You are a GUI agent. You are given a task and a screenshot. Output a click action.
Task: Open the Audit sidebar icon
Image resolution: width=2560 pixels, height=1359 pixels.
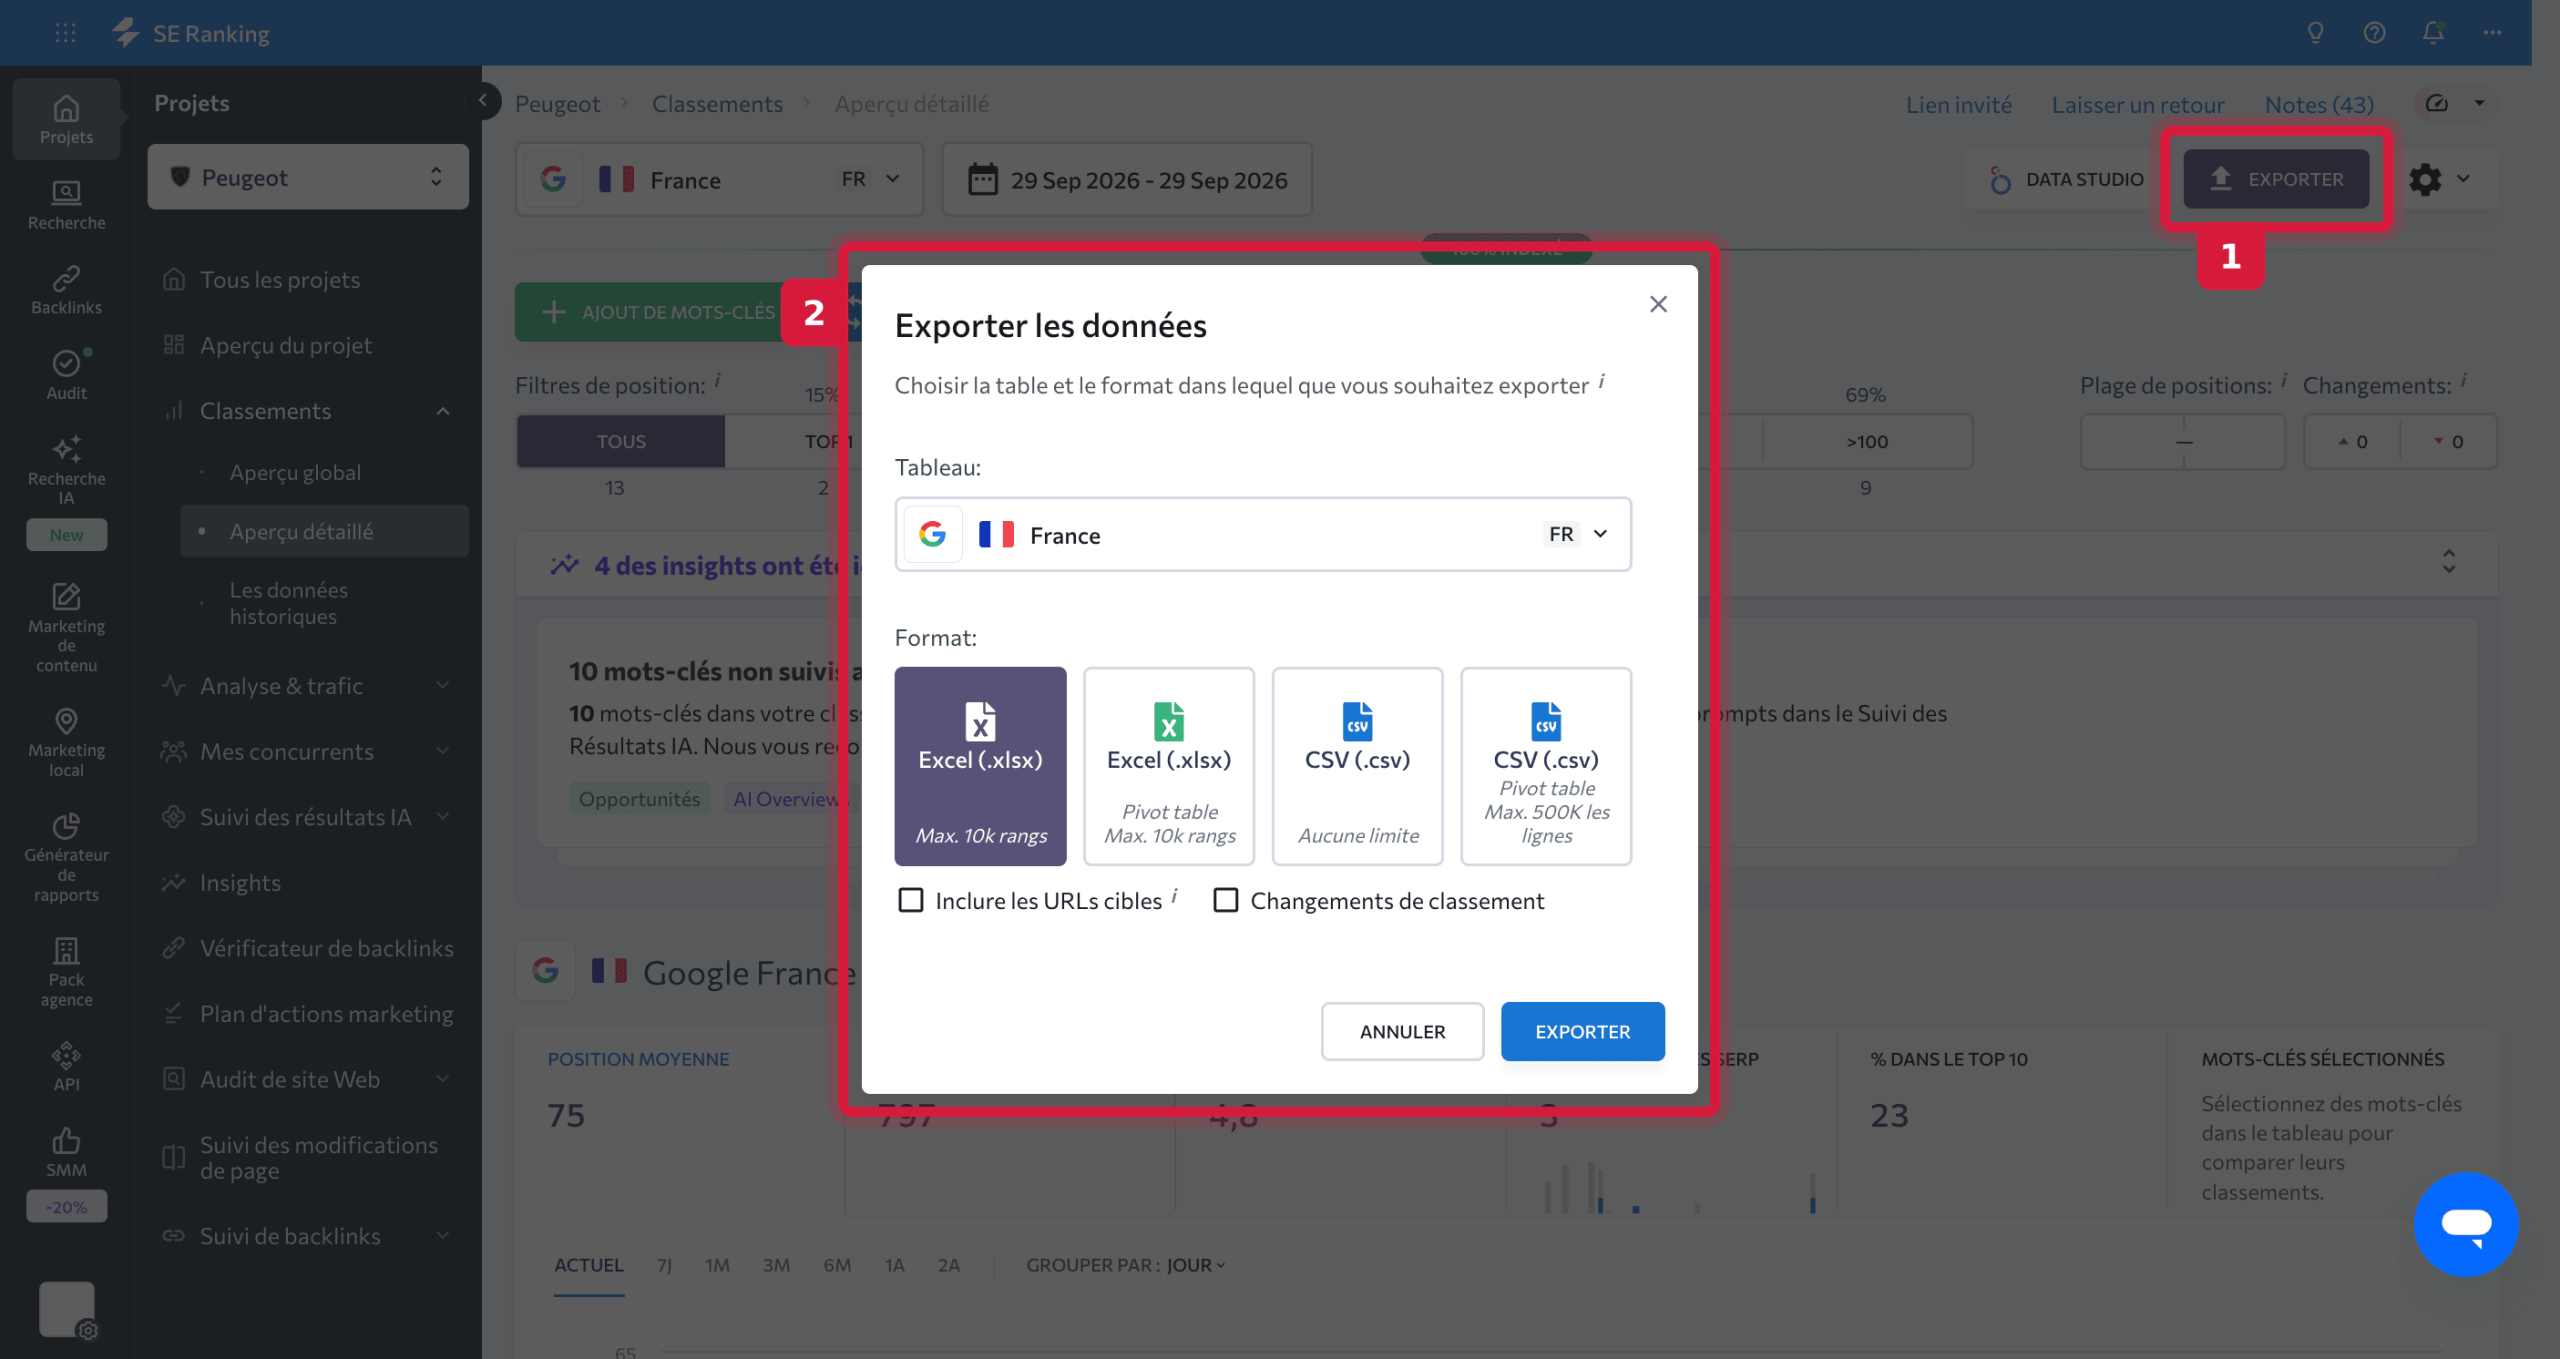point(66,375)
